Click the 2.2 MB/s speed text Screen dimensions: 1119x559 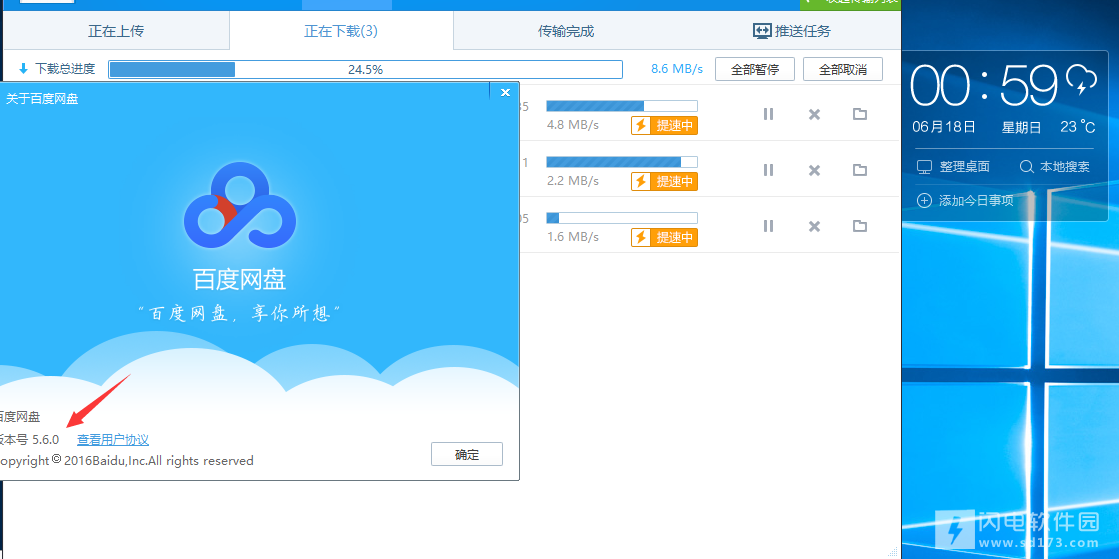coord(572,181)
